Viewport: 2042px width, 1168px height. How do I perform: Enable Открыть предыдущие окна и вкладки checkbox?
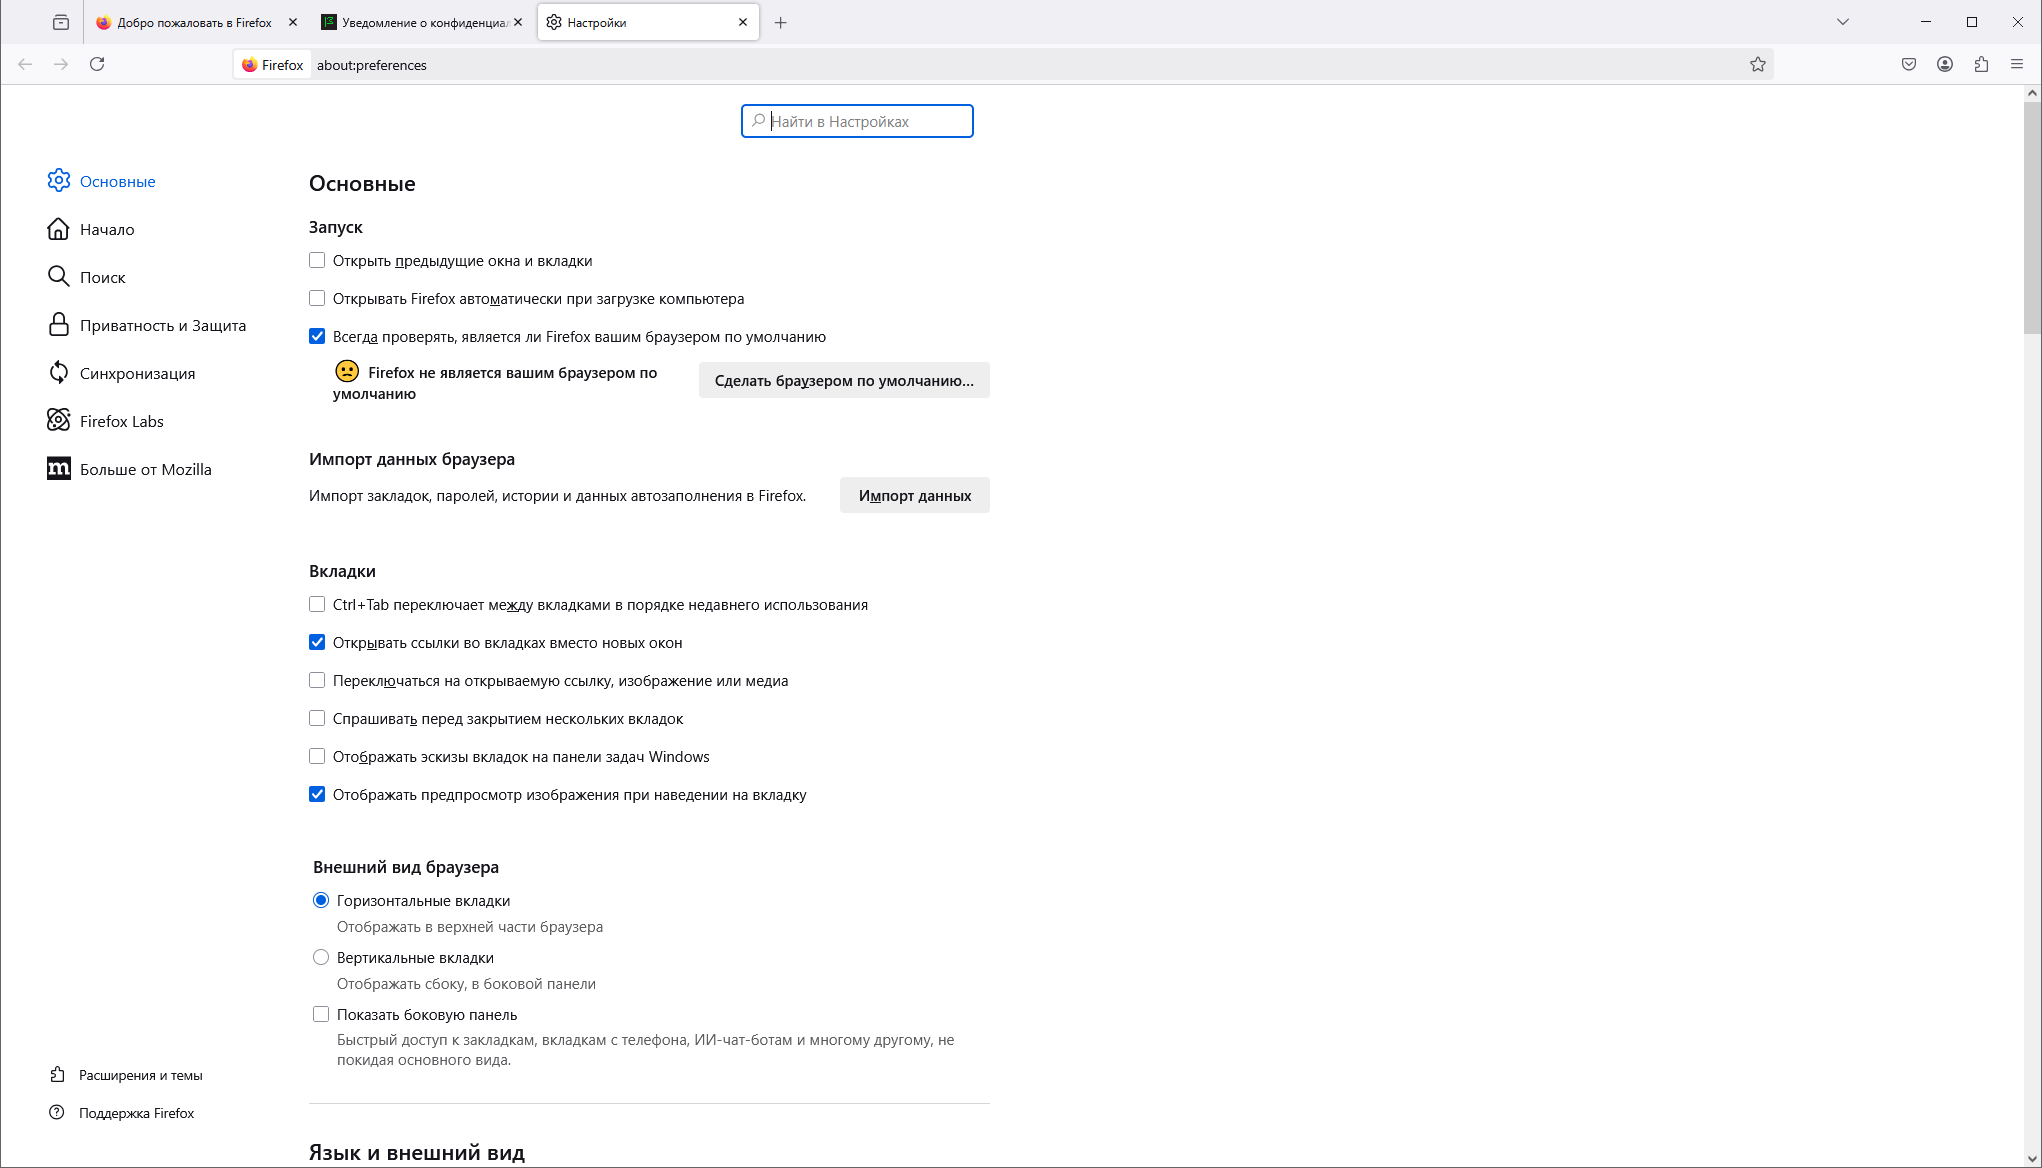[317, 260]
